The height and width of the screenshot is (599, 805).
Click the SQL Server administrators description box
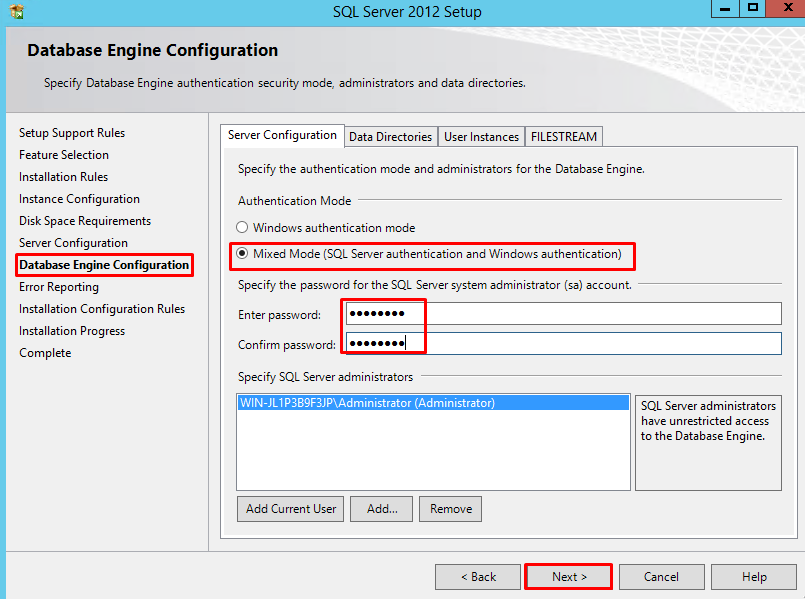(708, 442)
